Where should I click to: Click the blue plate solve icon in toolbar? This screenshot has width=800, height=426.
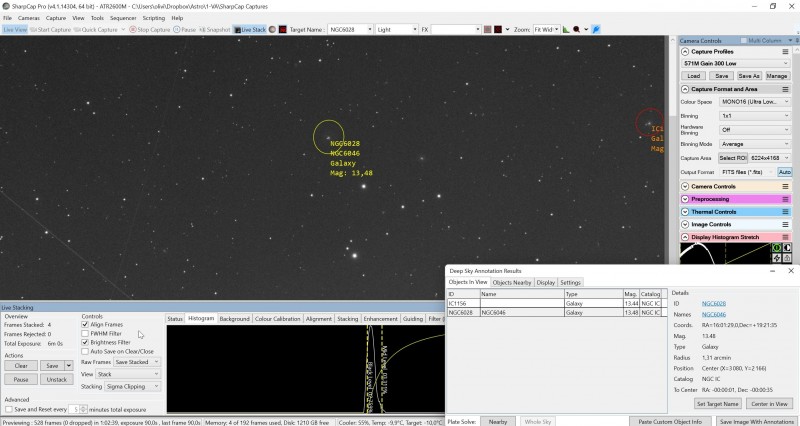pos(596,30)
